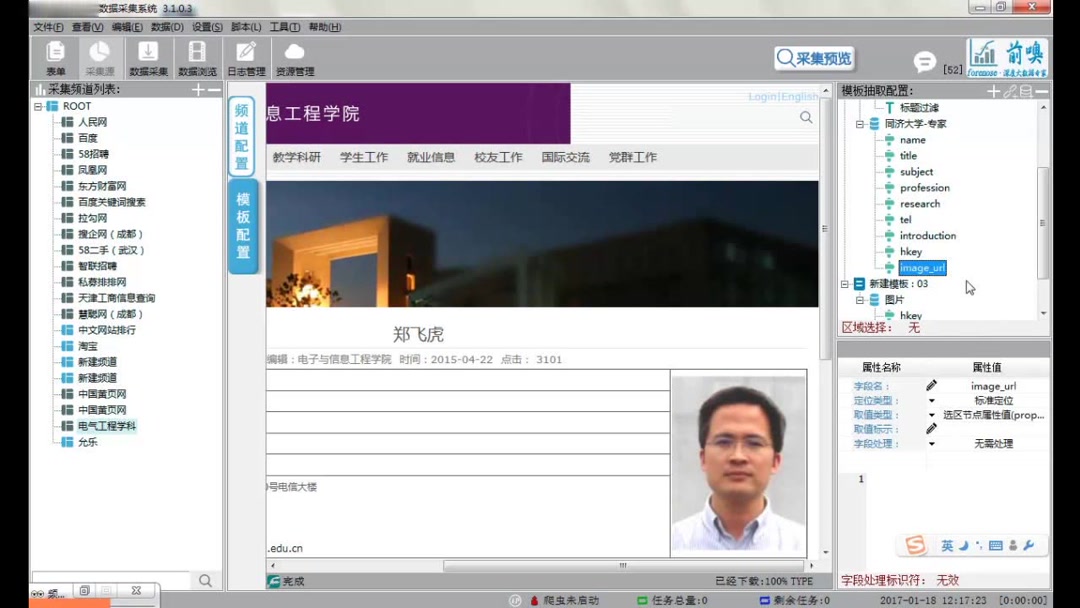Click the 表单 form icon
This screenshot has width=1080, height=608.
(x=55, y=55)
